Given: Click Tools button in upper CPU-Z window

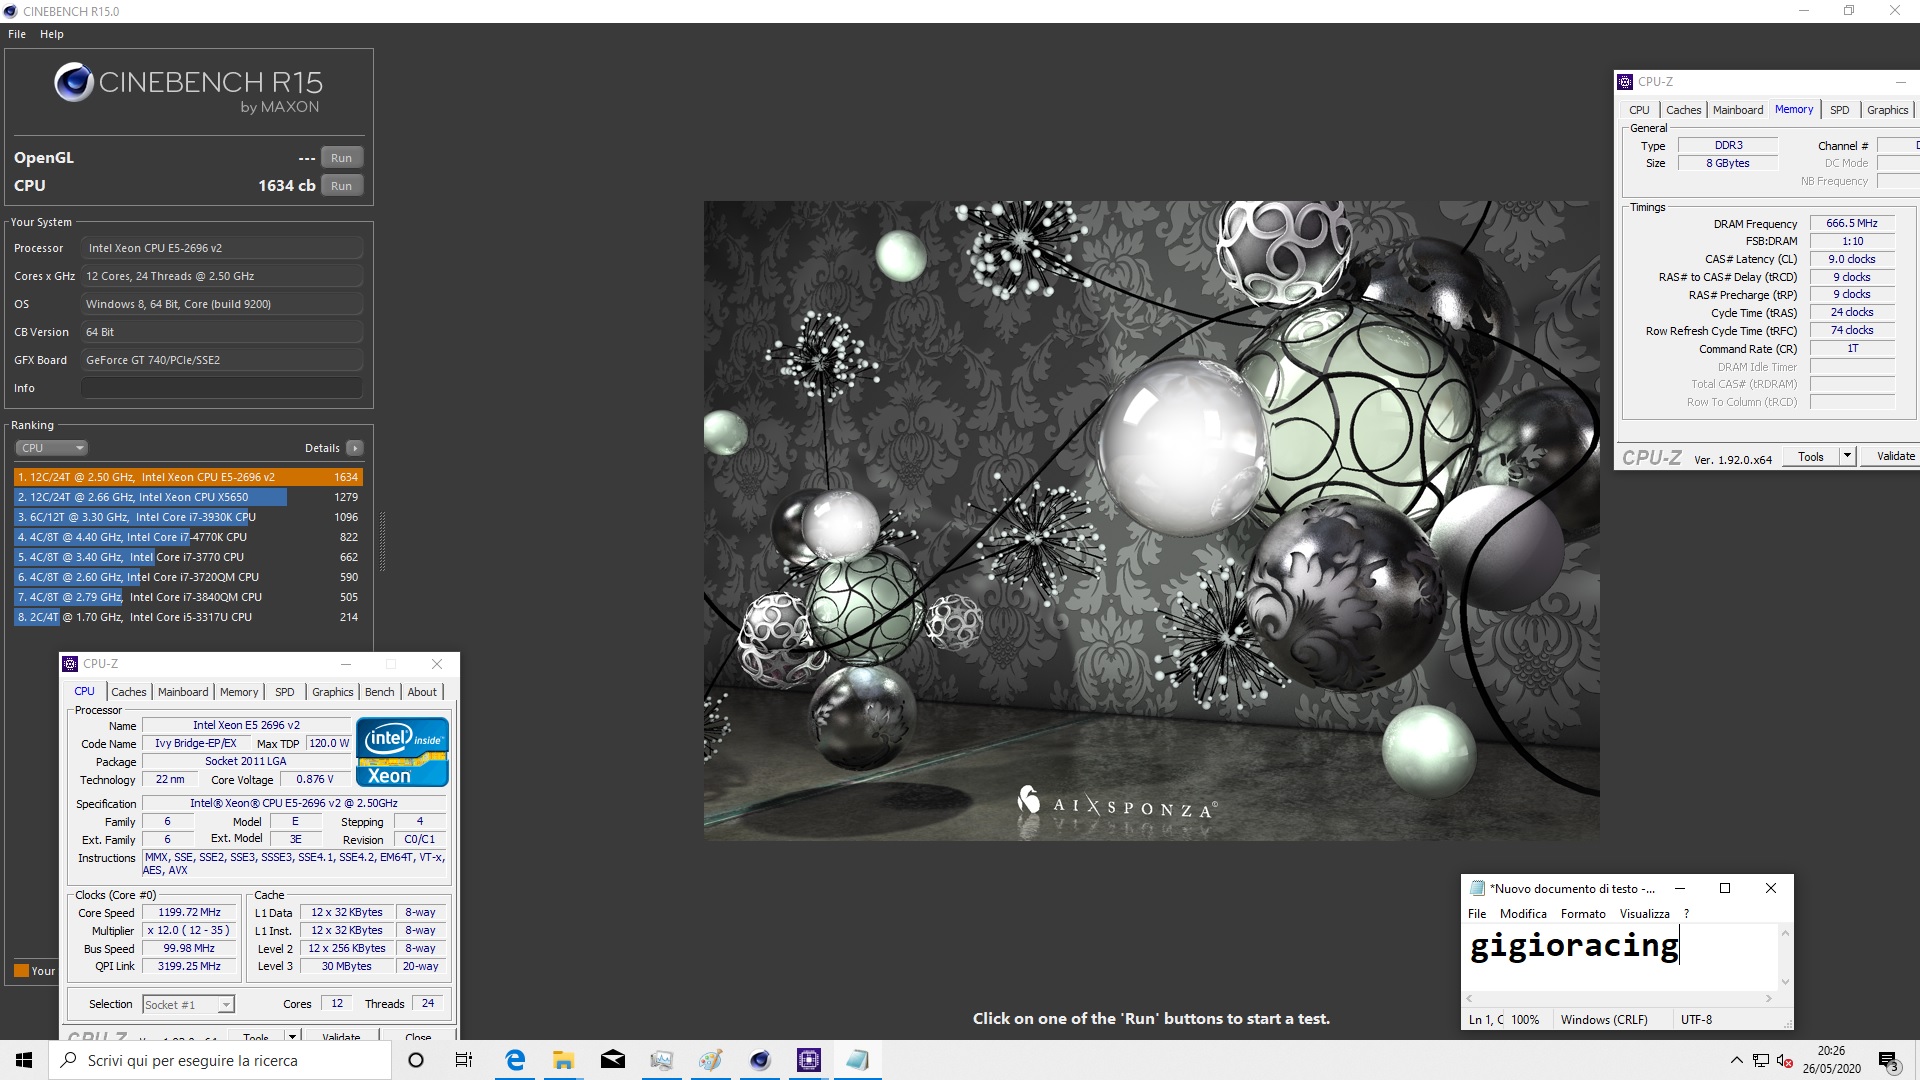Looking at the screenshot, I should pos(1811,457).
